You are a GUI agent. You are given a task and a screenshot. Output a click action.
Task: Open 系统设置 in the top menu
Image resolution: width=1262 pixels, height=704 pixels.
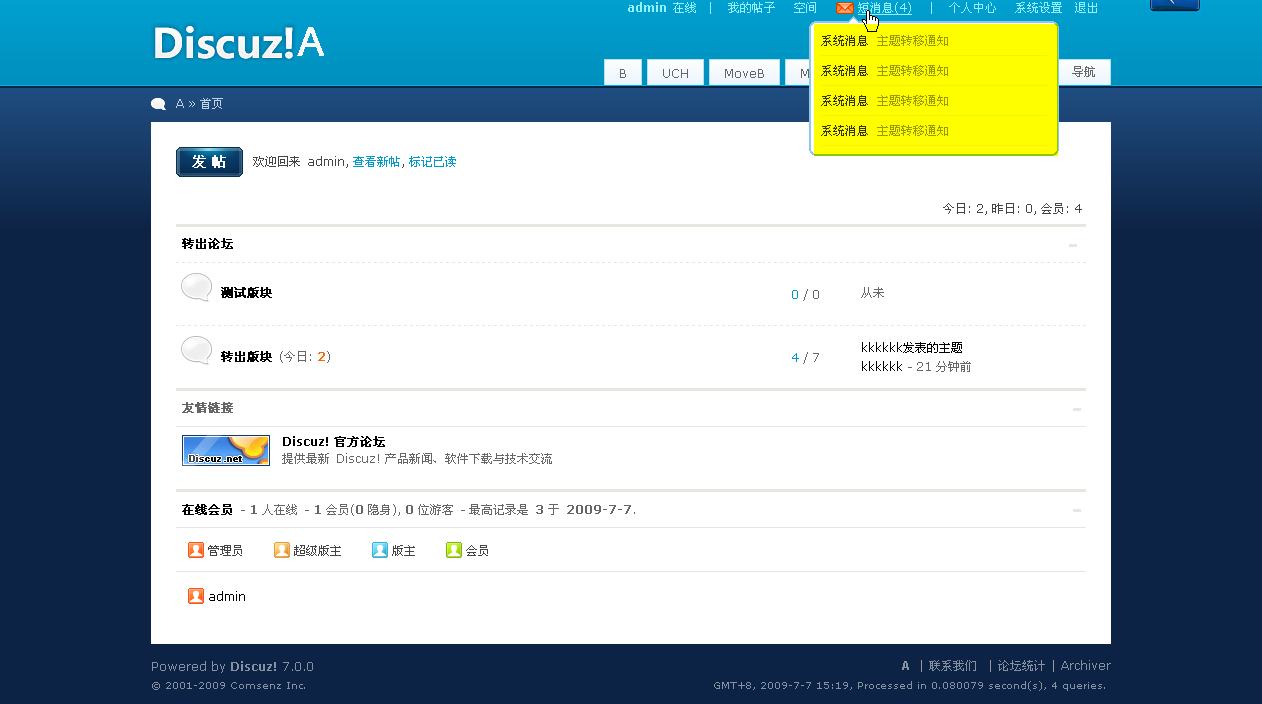[1038, 8]
